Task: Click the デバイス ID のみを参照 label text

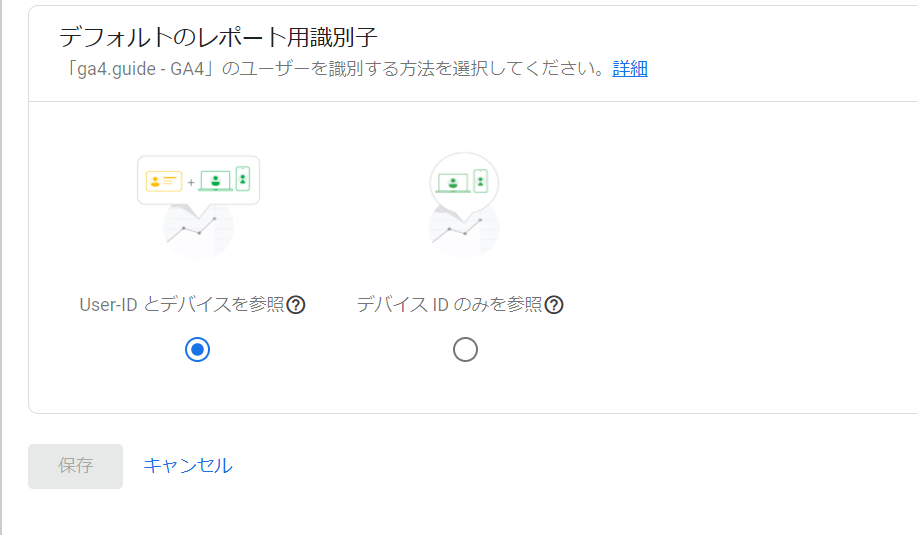Action: [450, 305]
